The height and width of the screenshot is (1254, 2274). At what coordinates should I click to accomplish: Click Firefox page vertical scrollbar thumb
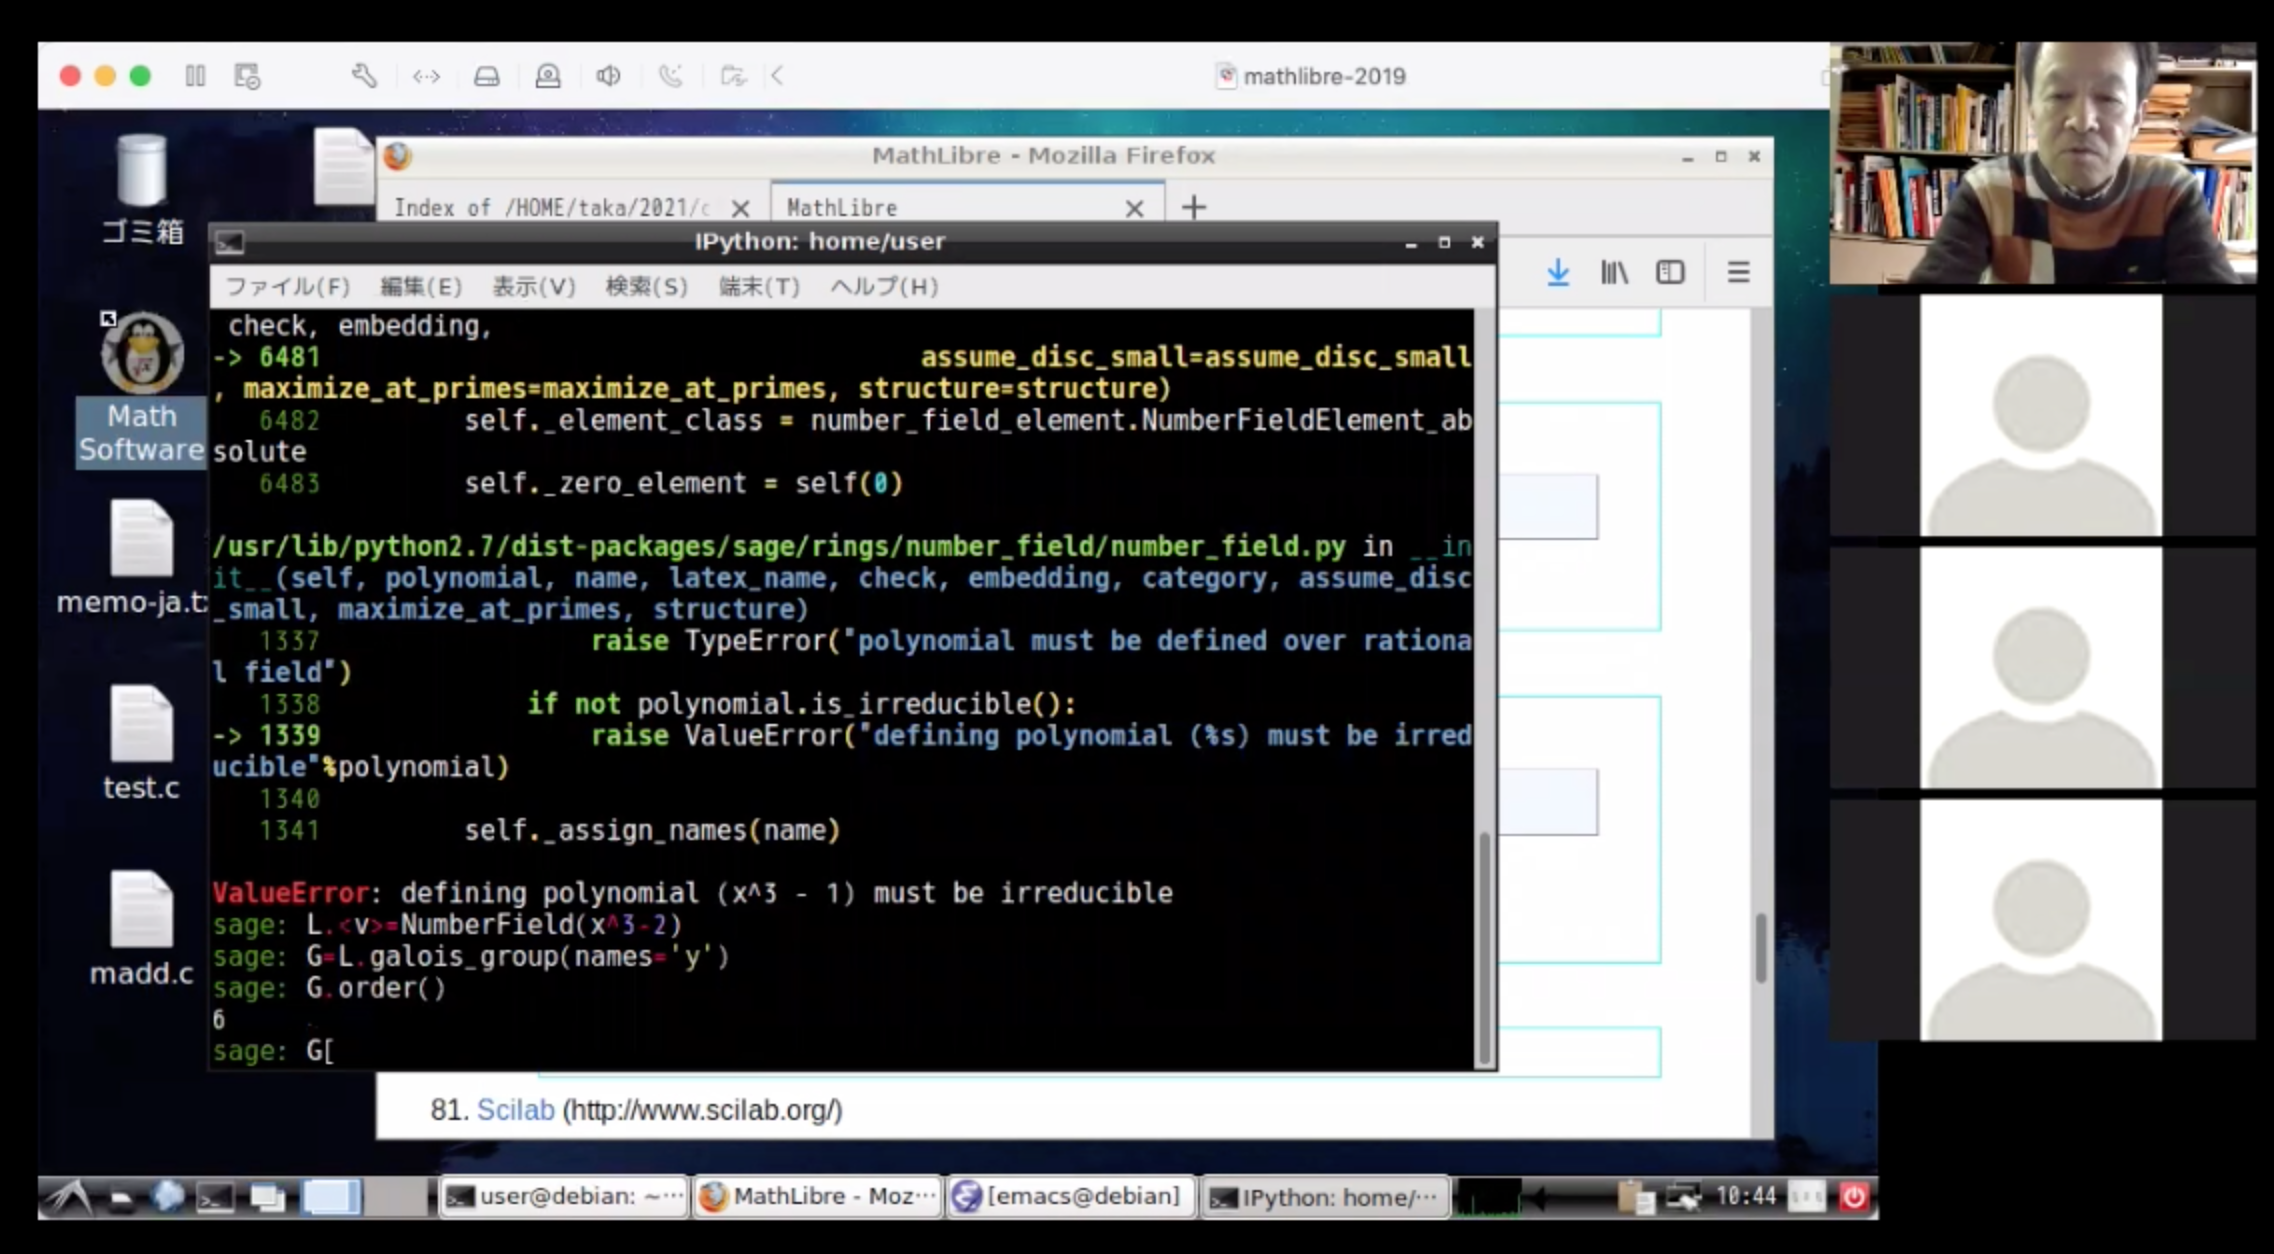[x=1760, y=948]
